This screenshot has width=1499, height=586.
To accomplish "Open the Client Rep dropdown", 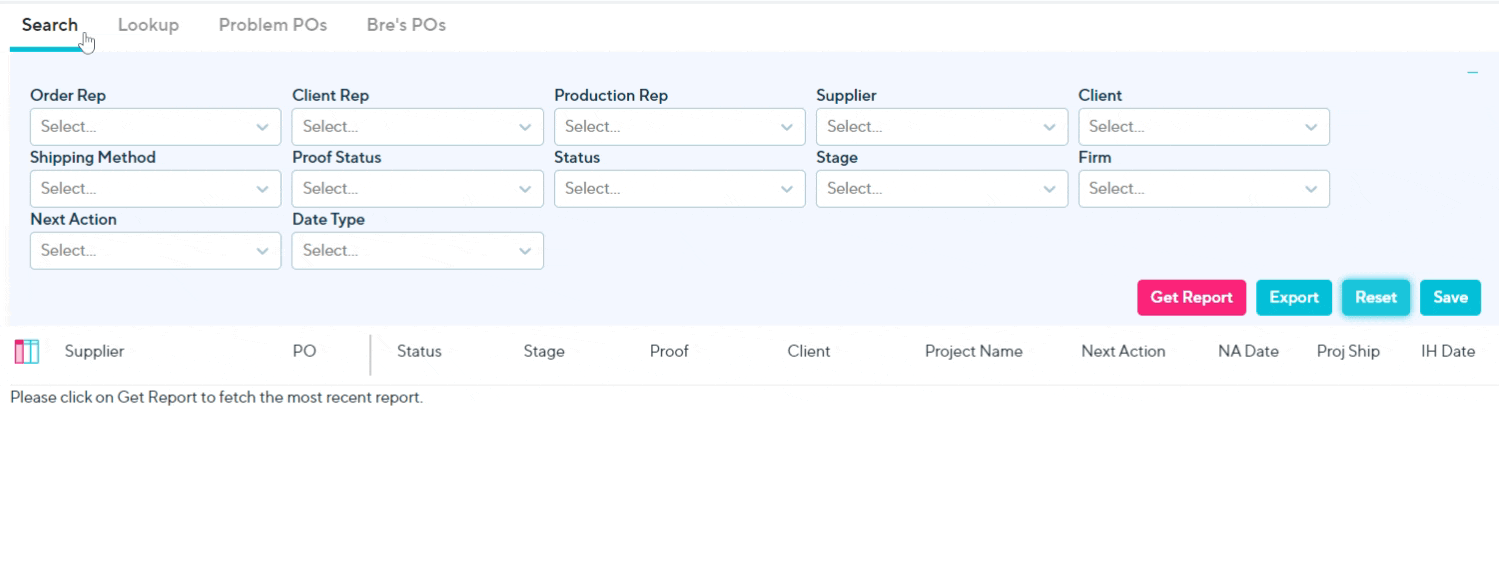I will pyautogui.click(x=417, y=126).
